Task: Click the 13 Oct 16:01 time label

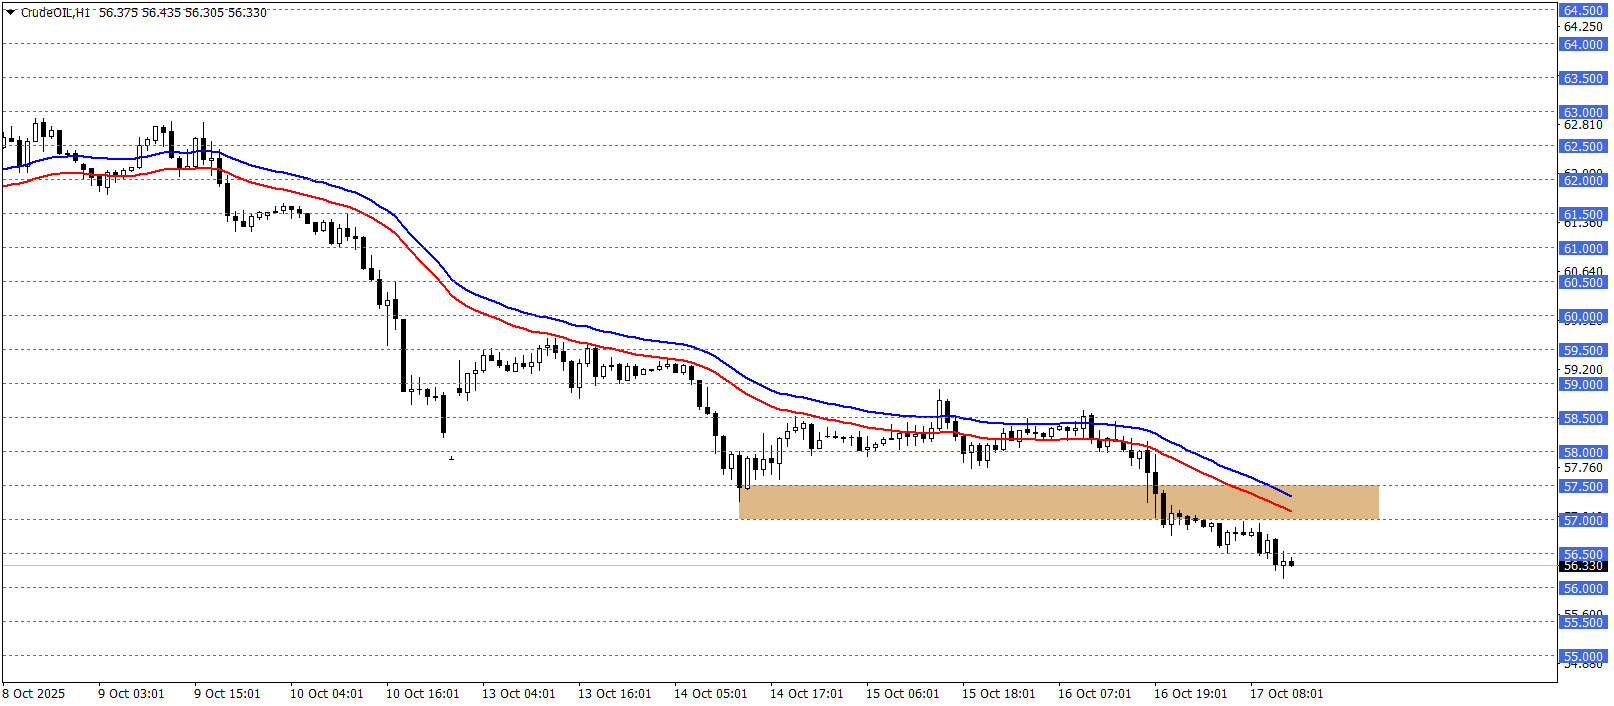Action: pyautogui.click(x=614, y=693)
